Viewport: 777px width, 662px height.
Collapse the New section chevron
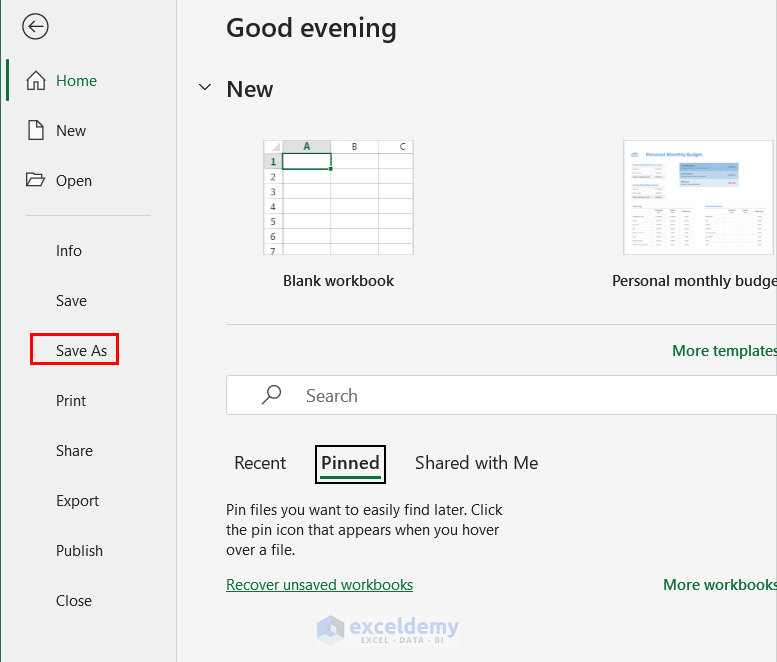[205, 88]
